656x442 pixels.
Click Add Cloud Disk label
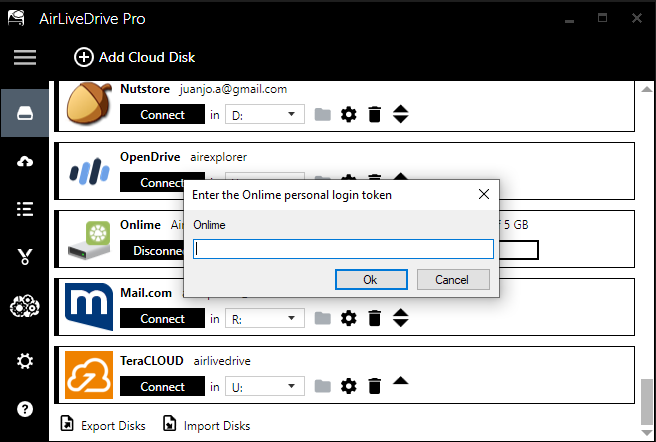[x=147, y=57]
